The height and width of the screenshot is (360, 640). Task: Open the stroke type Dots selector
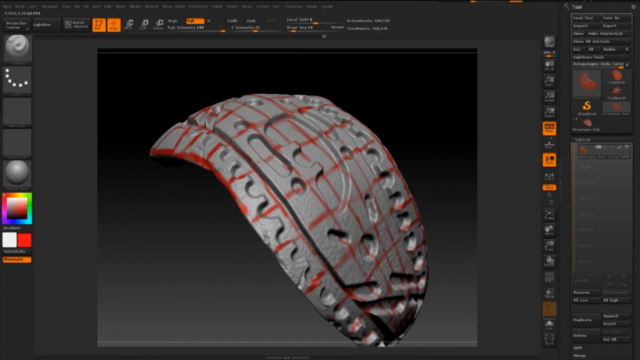click(17, 80)
